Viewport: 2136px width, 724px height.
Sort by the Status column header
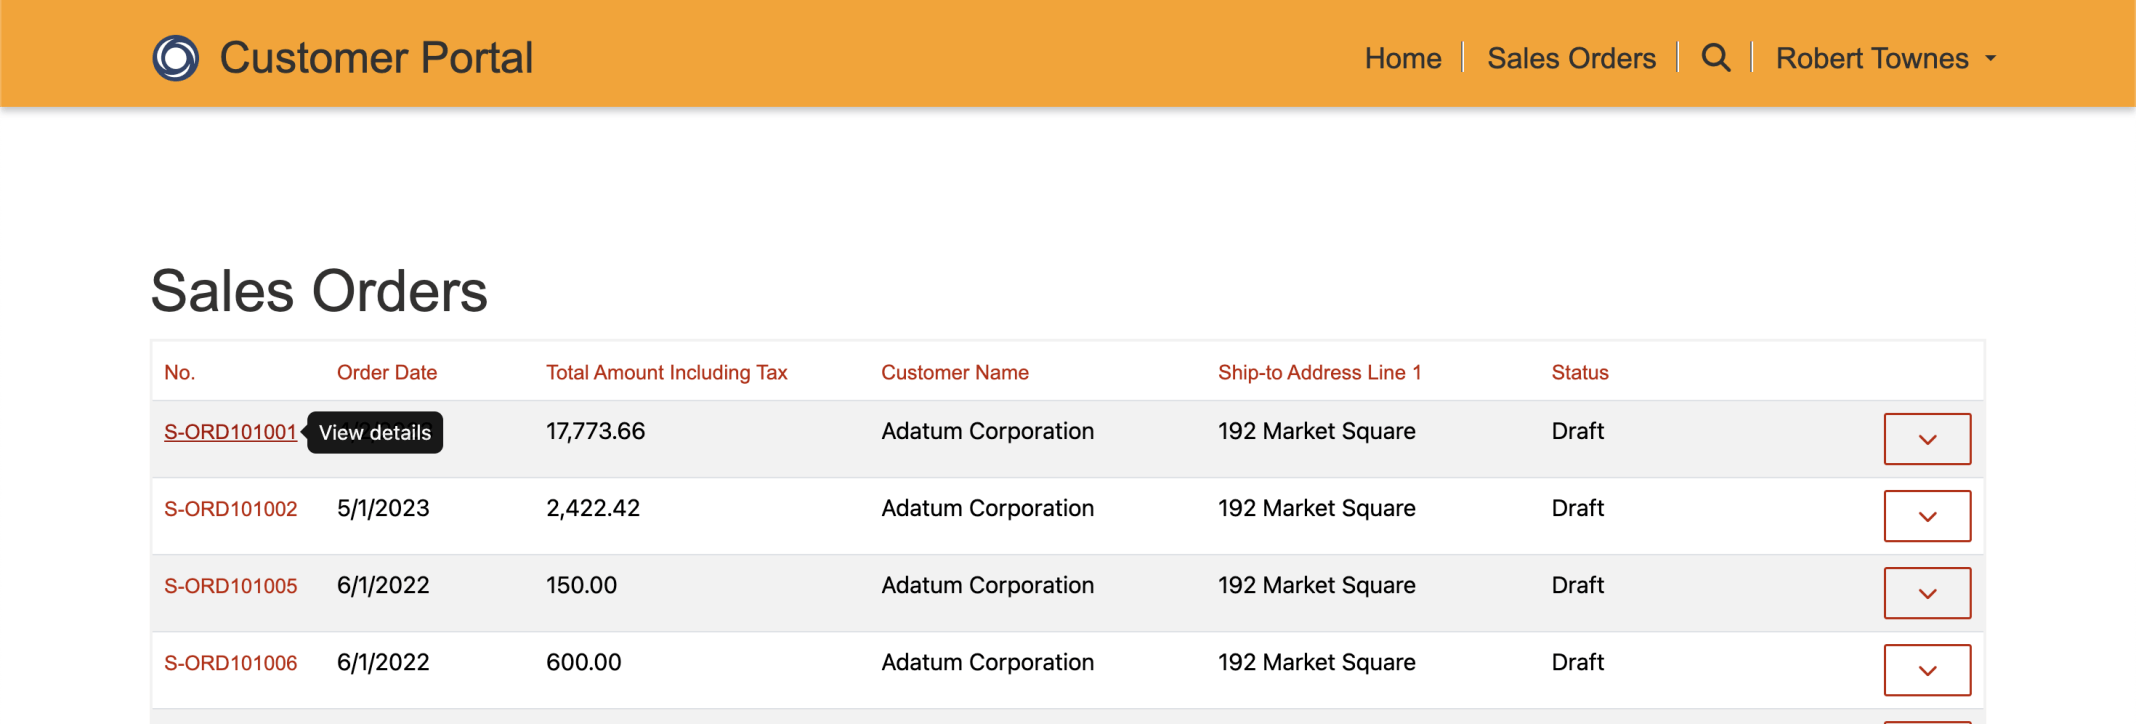click(1579, 373)
